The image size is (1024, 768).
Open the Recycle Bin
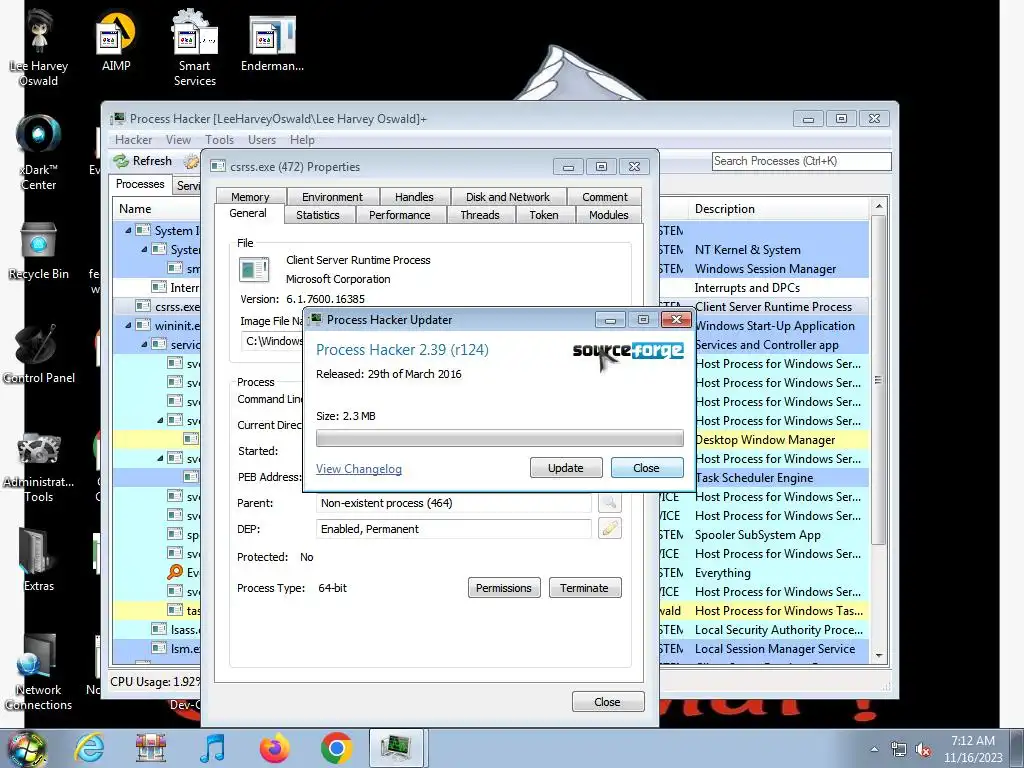[39, 250]
